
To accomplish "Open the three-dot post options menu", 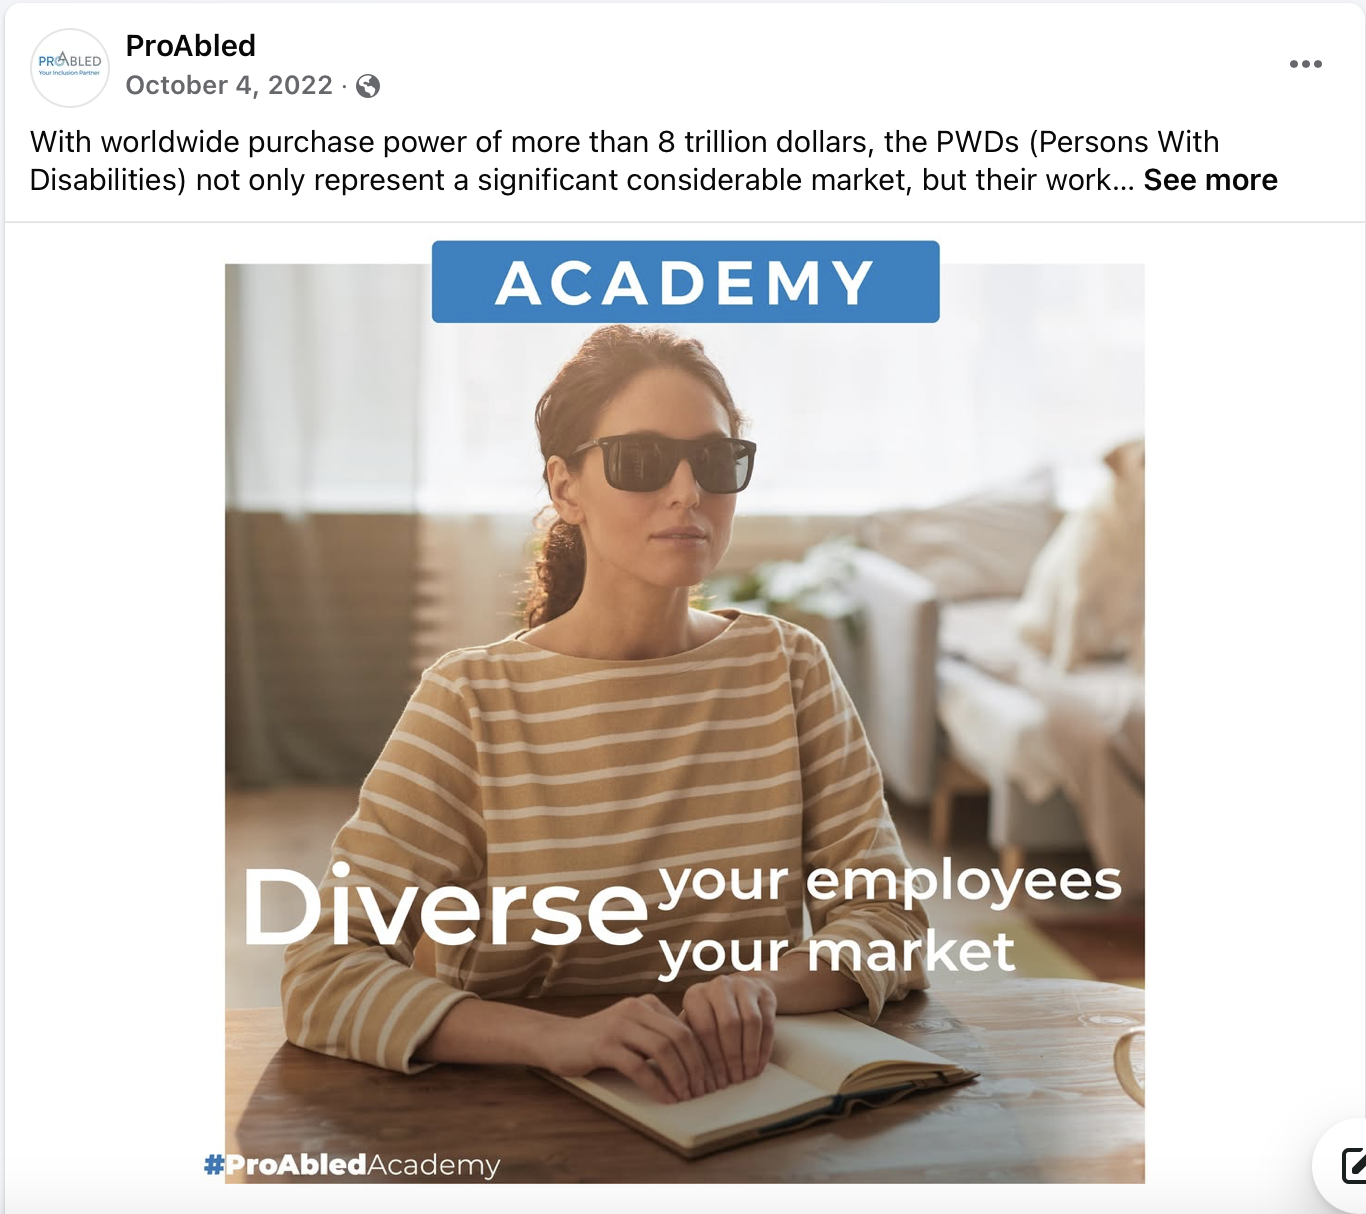I will [x=1305, y=64].
